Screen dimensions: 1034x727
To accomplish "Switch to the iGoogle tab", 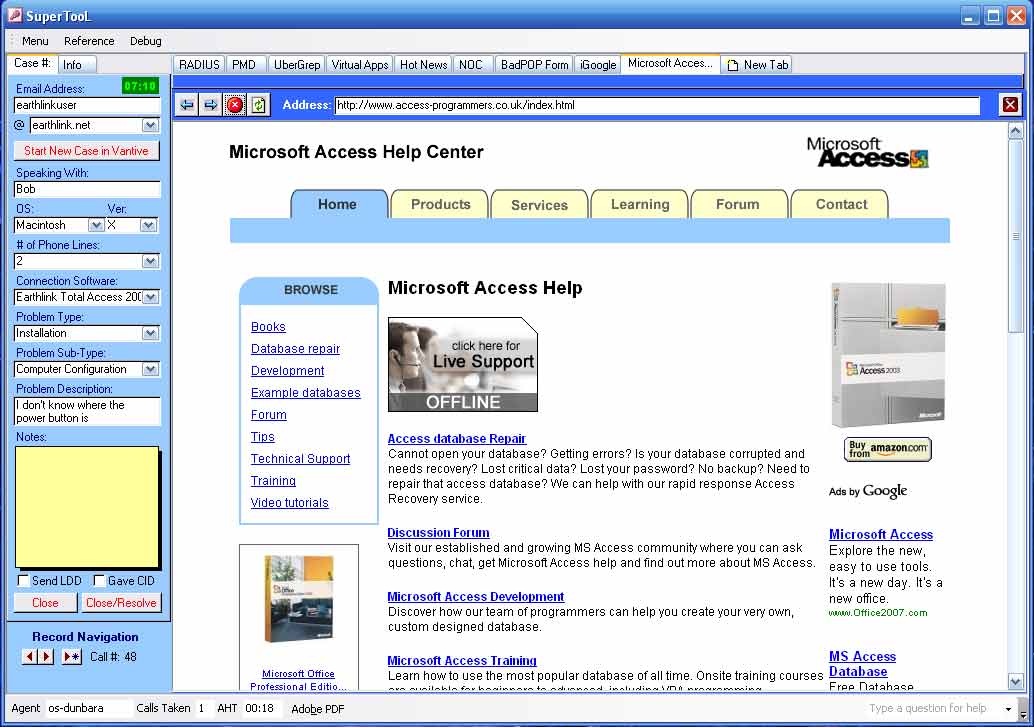I will coord(598,65).
